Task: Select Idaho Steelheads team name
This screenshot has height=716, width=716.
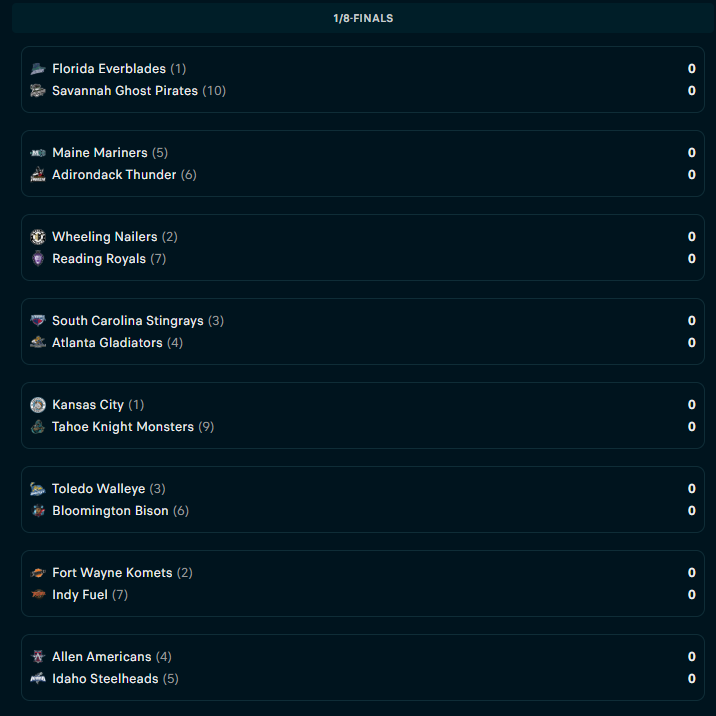Action: [105, 679]
